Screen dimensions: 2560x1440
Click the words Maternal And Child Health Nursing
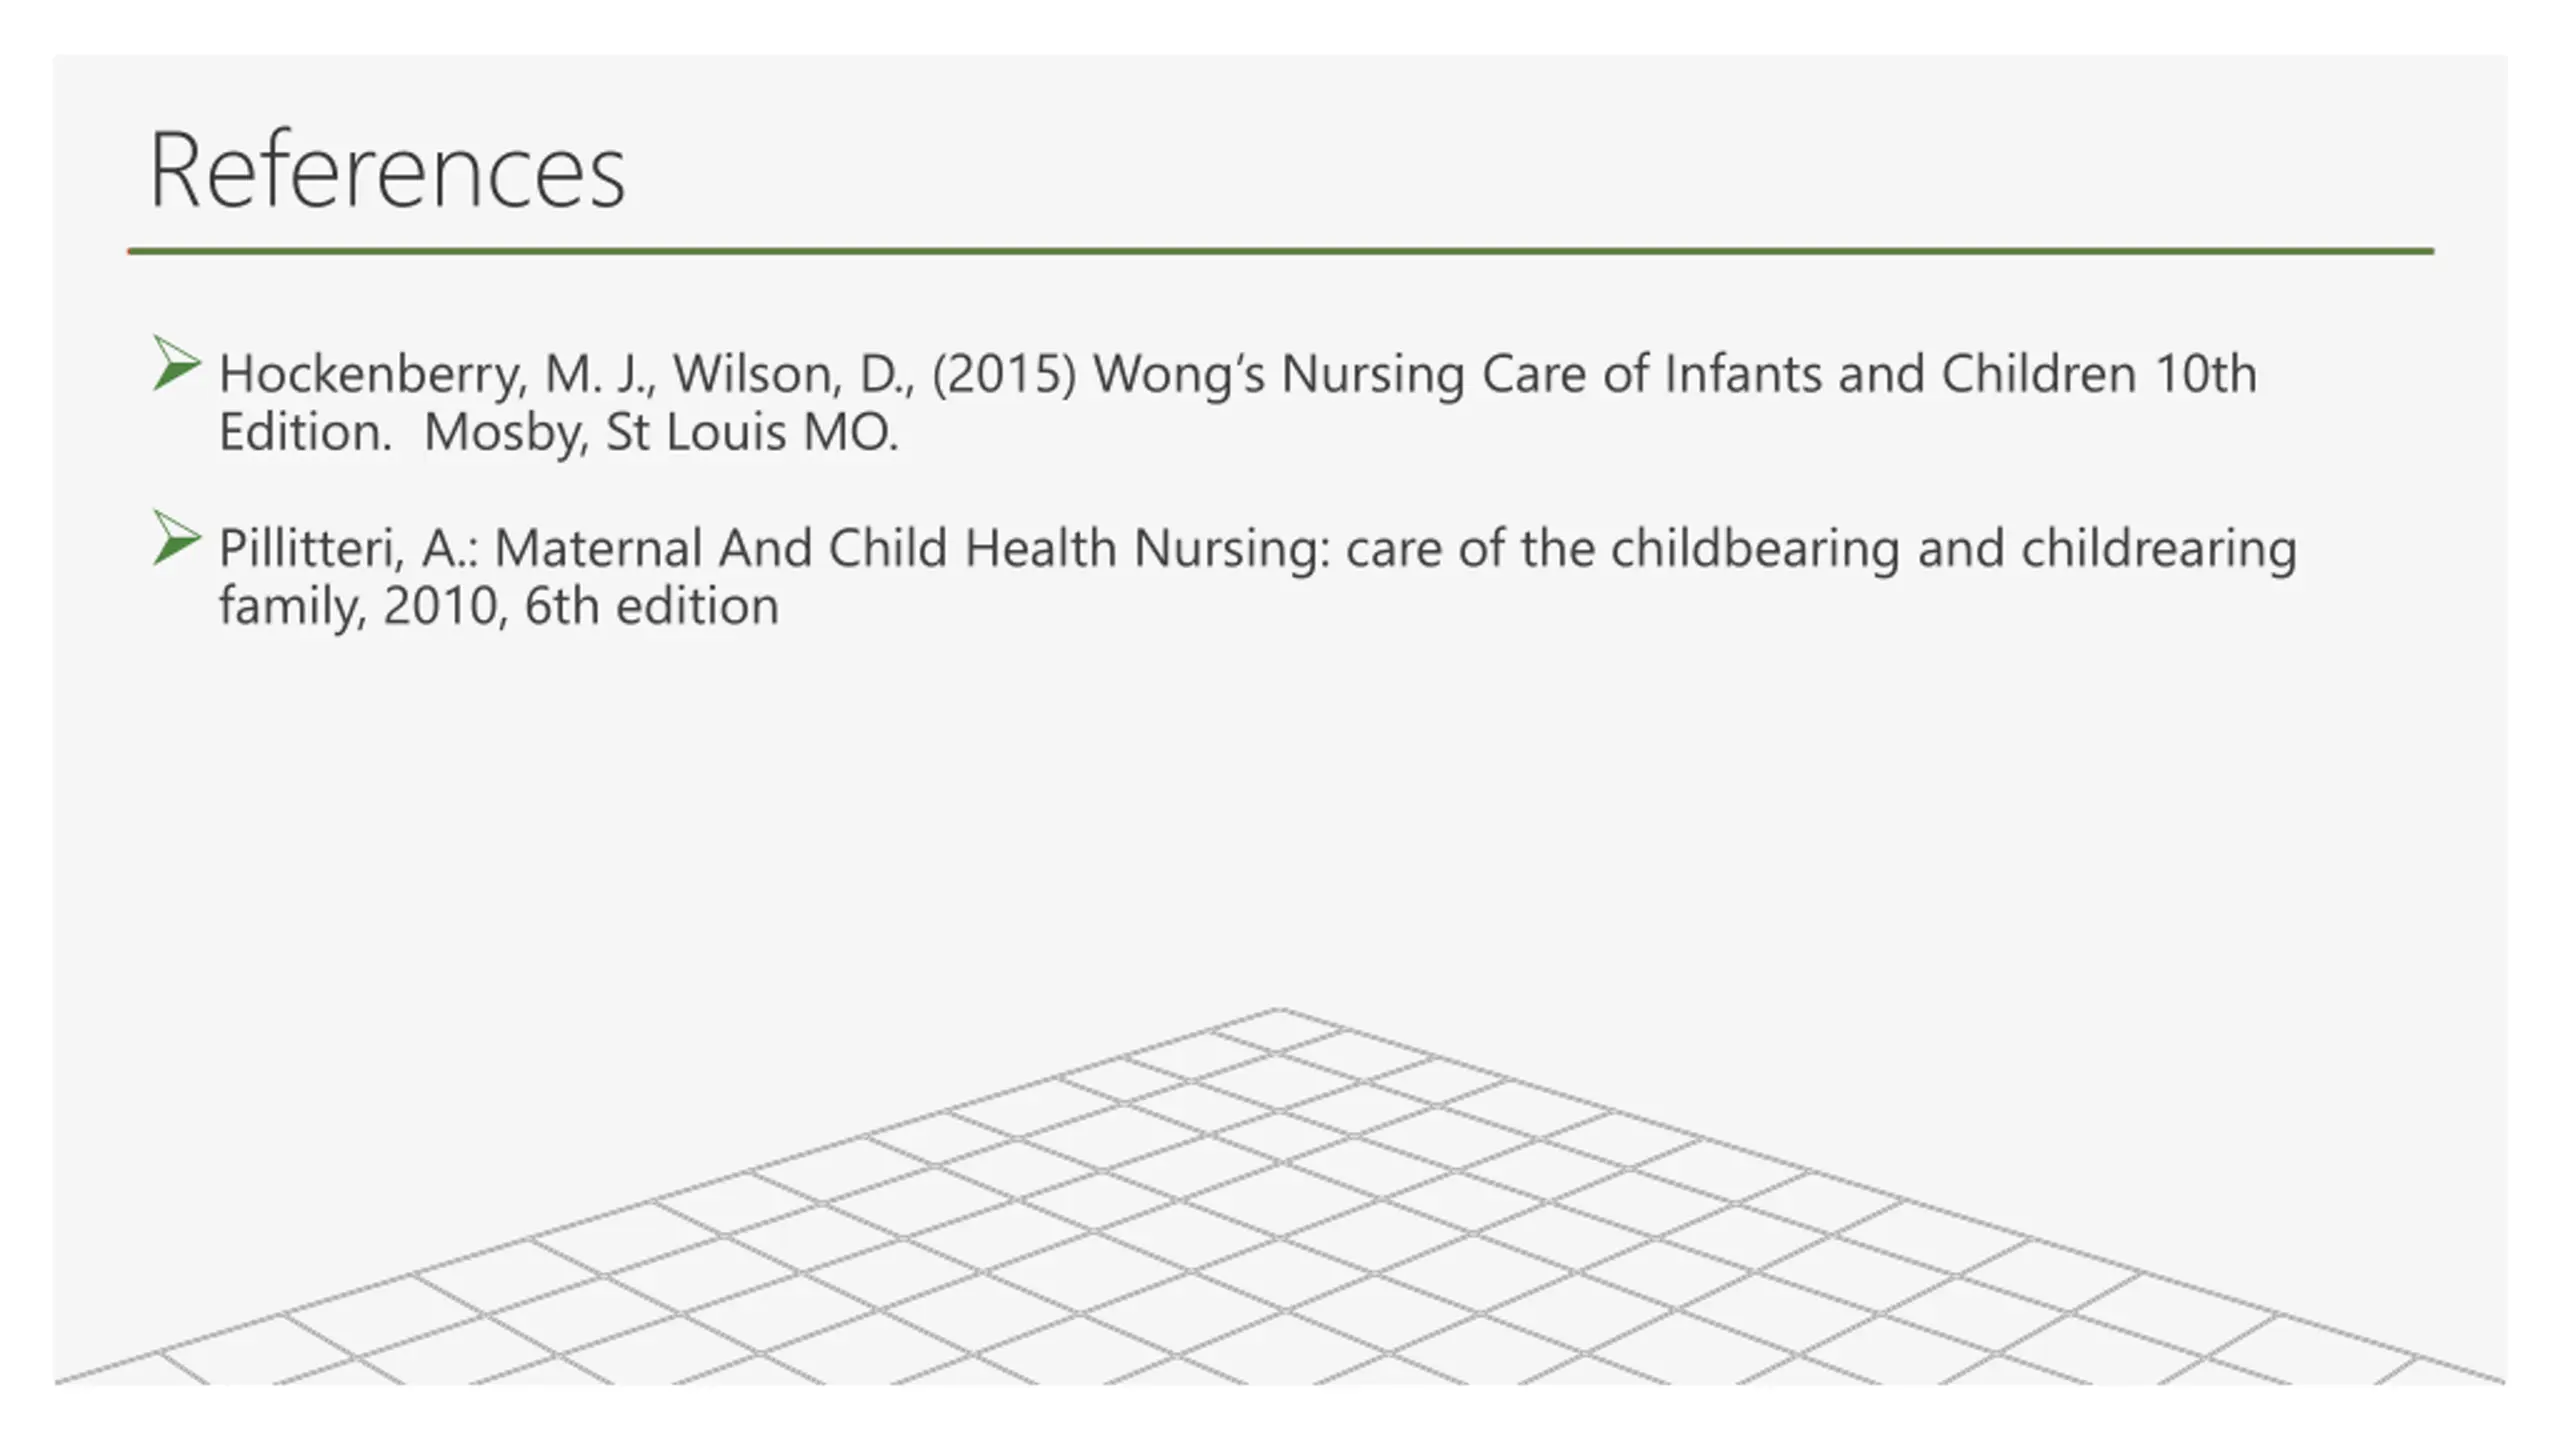[913, 550]
